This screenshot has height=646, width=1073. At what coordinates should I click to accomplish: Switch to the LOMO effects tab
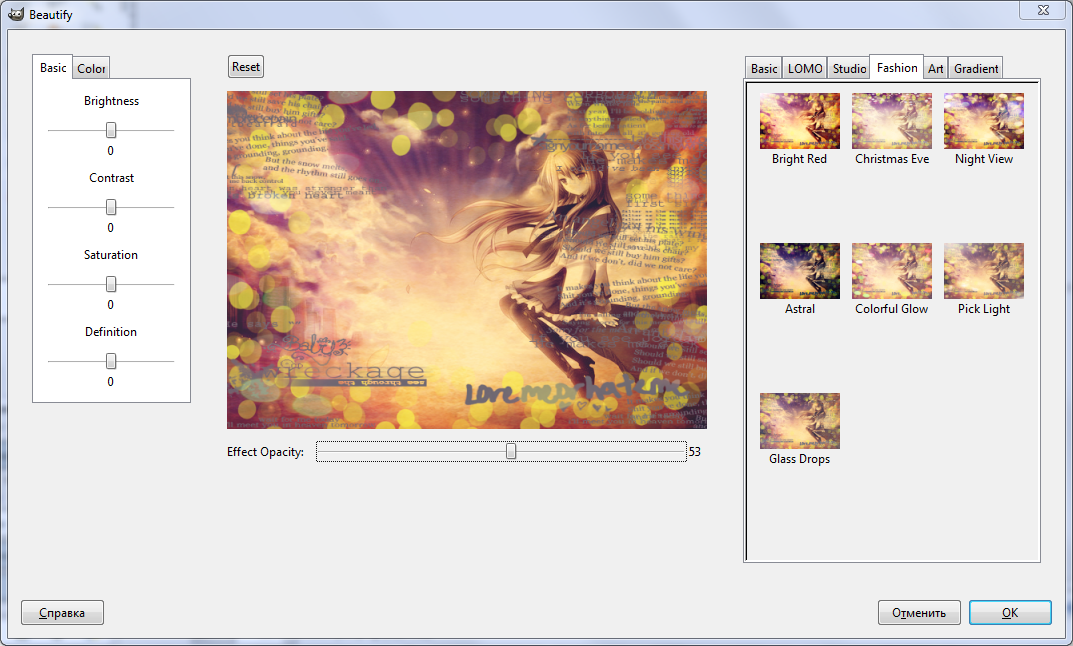tap(805, 68)
